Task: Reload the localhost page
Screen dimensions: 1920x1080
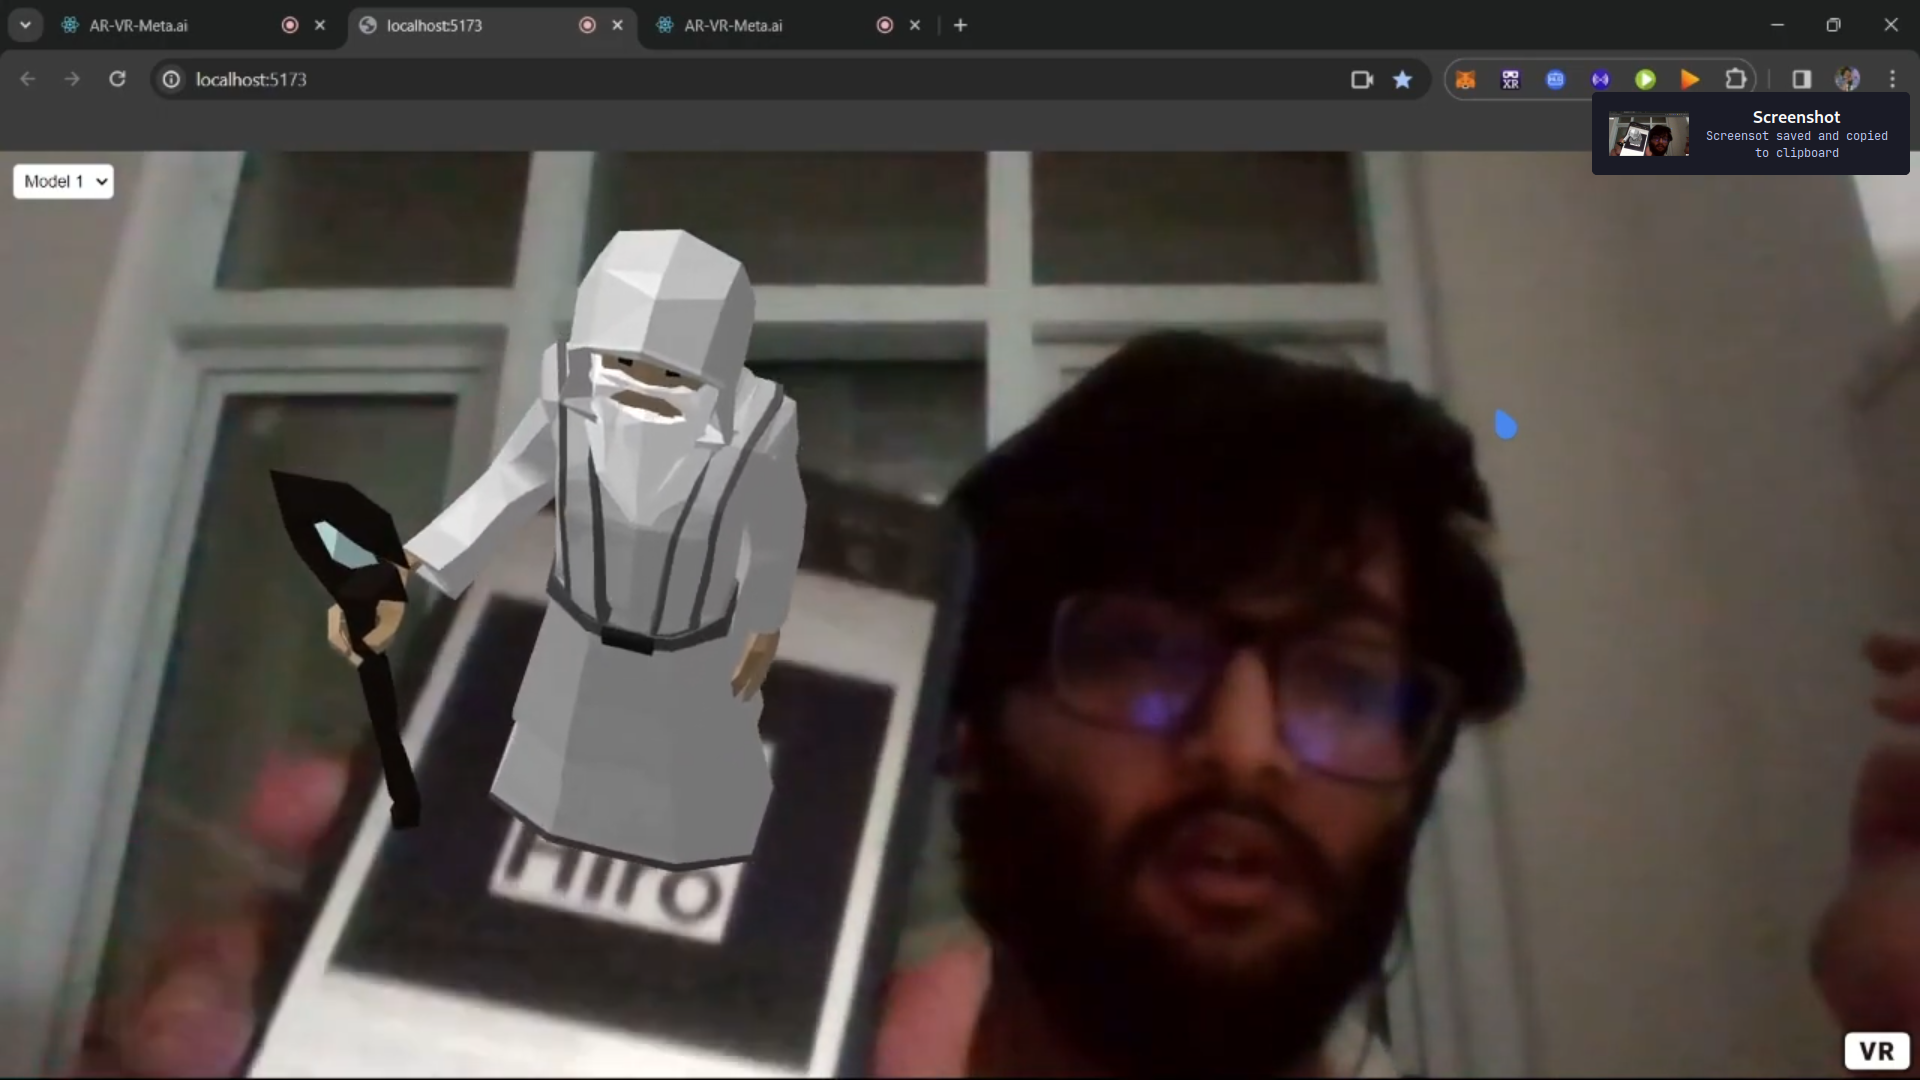Action: coord(117,79)
